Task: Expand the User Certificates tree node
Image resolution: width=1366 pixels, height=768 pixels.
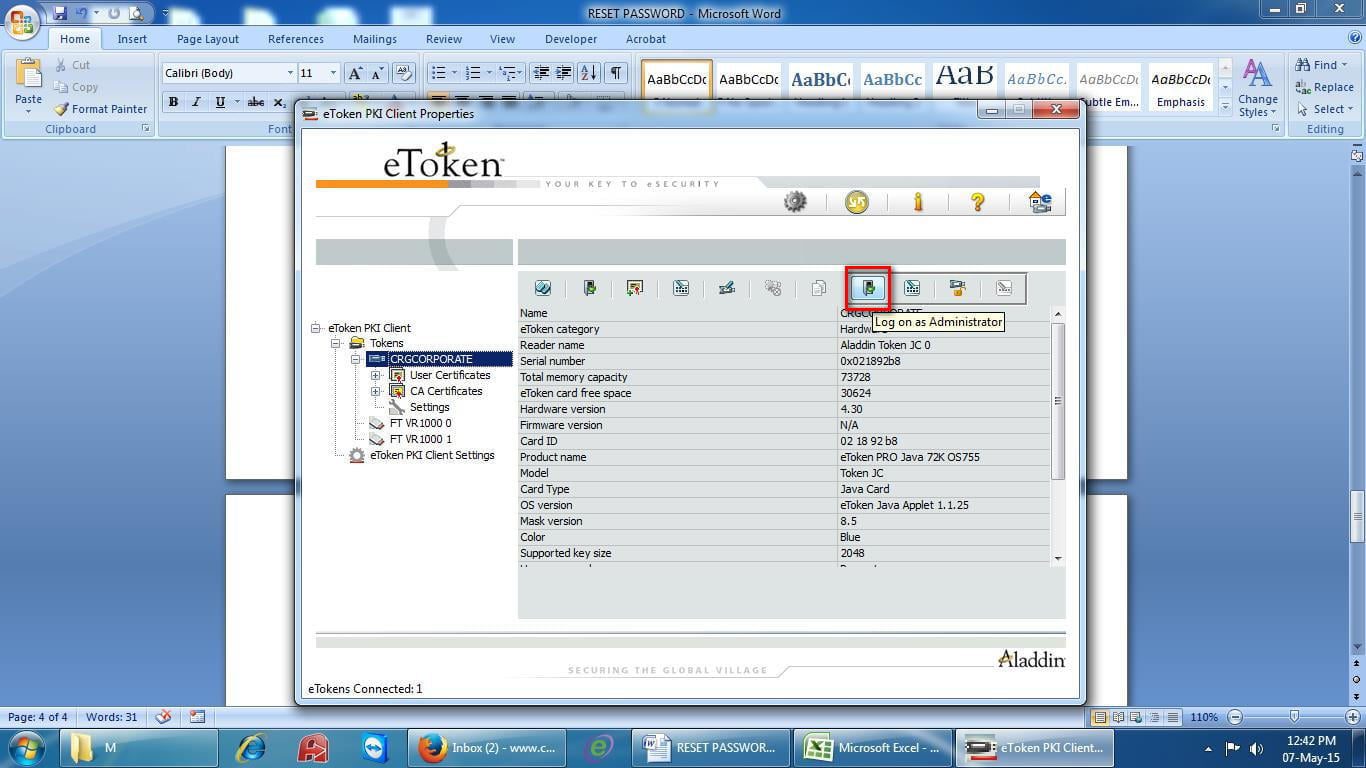Action: 376,375
